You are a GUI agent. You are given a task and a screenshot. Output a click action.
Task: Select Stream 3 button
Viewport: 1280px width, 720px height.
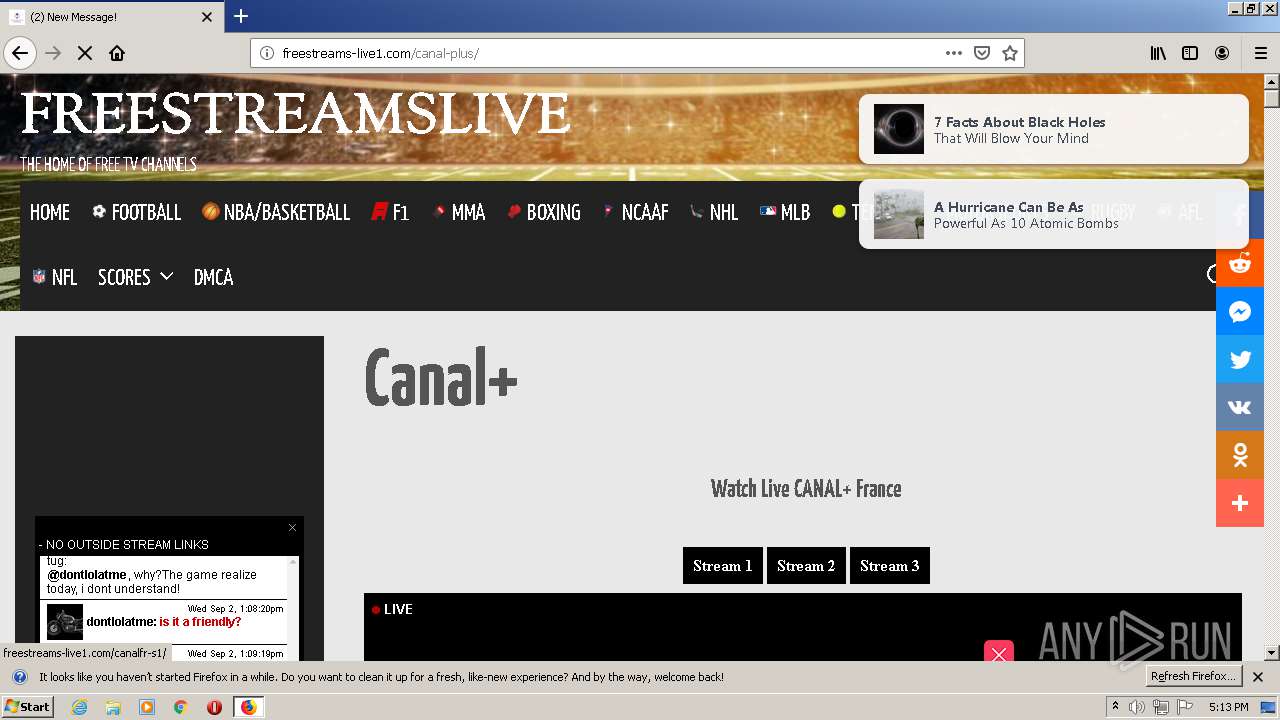click(x=890, y=565)
